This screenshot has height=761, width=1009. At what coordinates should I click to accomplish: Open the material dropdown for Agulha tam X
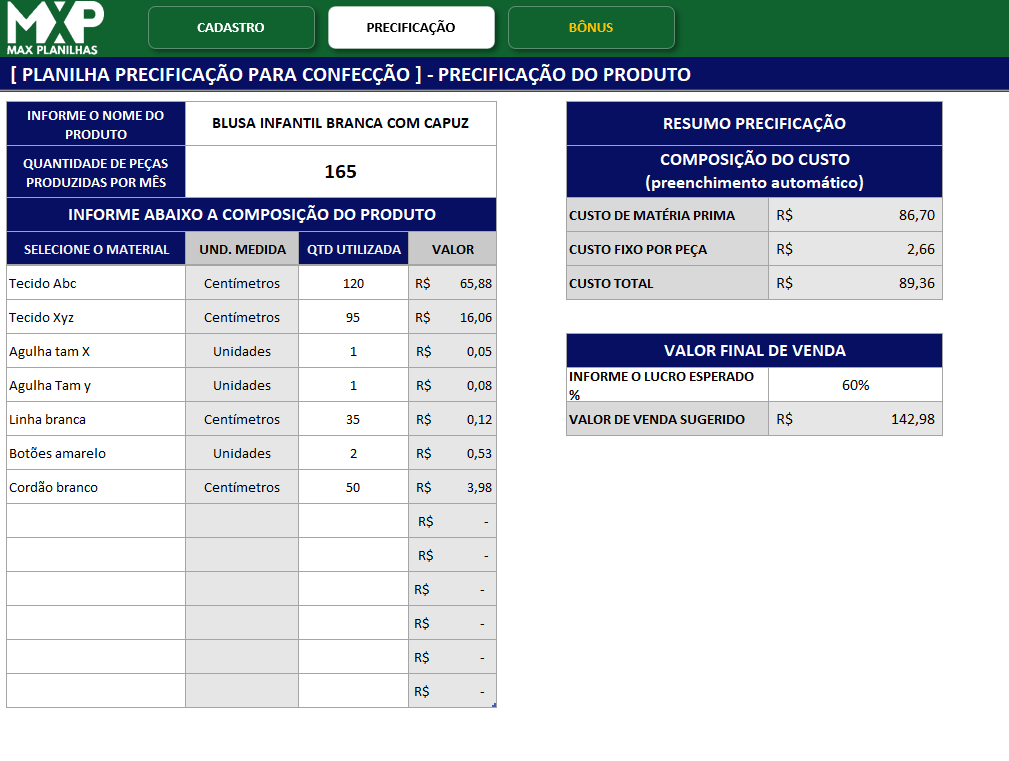click(95, 351)
